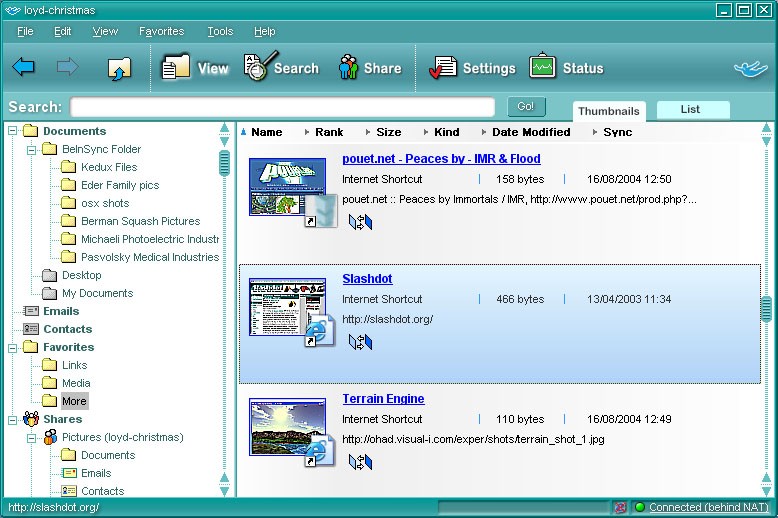This screenshot has height=518, width=778.
Task: Go back with the blue back arrow
Action: point(23,66)
